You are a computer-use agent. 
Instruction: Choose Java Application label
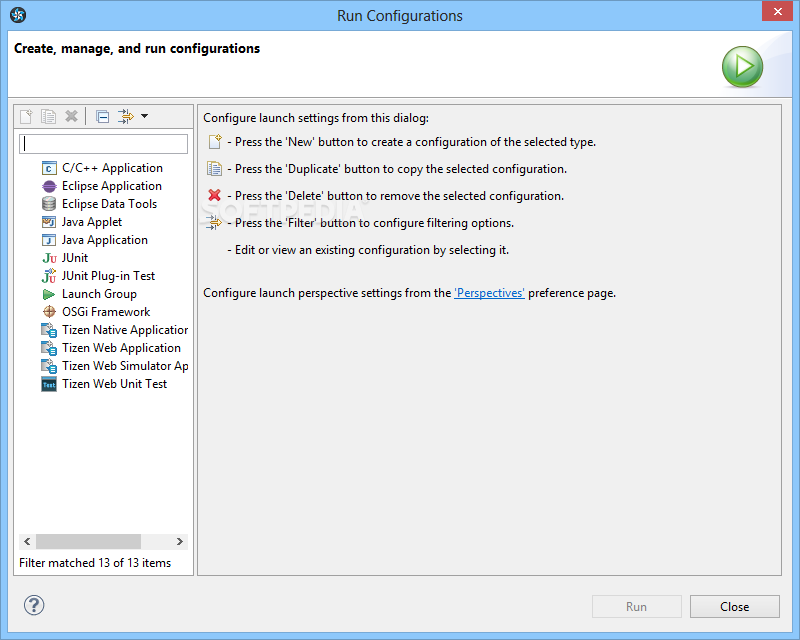(x=105, y=240)
